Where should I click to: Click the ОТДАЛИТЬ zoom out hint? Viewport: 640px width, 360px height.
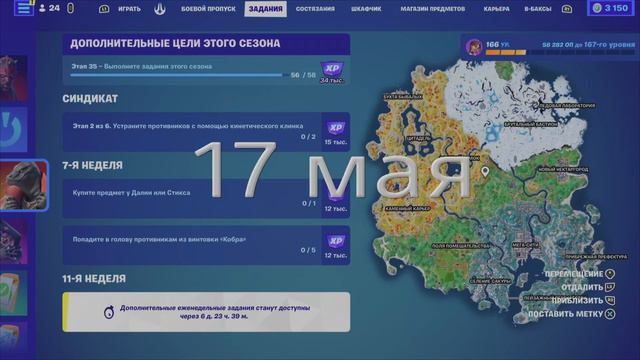tap(588, 287)
